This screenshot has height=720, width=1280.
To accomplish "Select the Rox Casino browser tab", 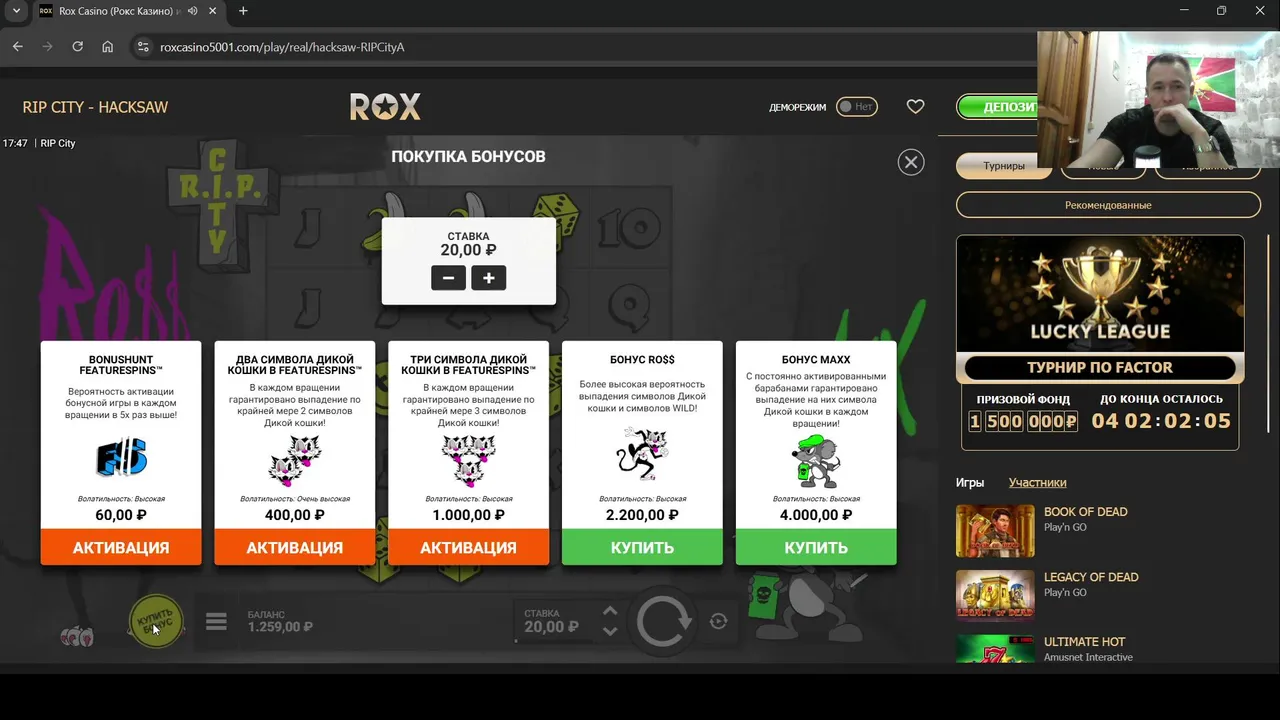I will (127, 11).
